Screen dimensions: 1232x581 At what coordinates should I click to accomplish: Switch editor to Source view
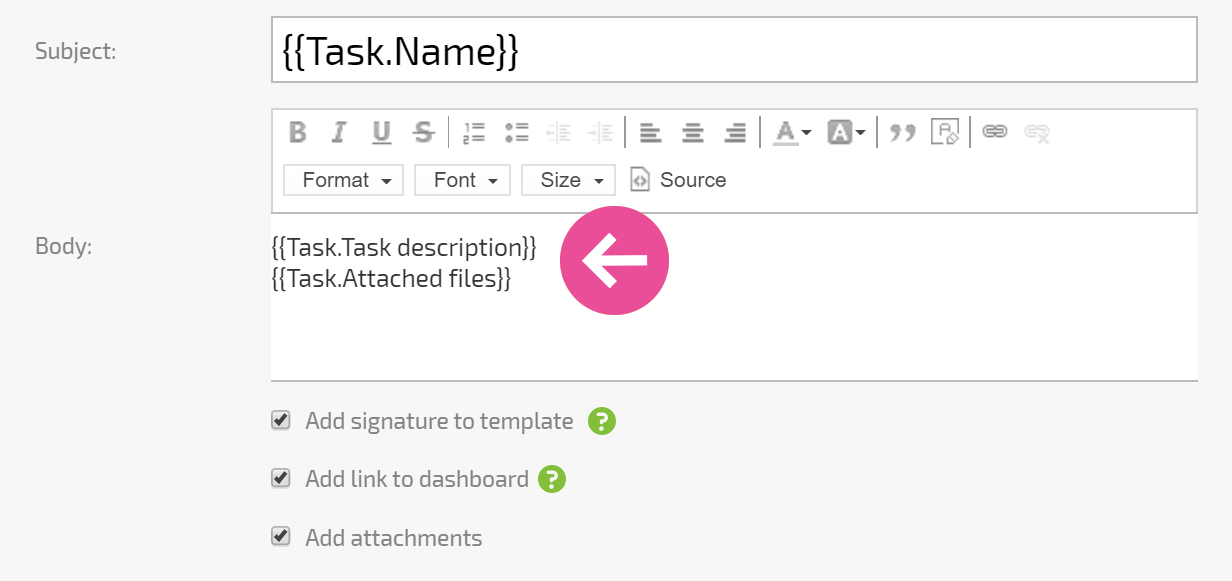(678, 180)
